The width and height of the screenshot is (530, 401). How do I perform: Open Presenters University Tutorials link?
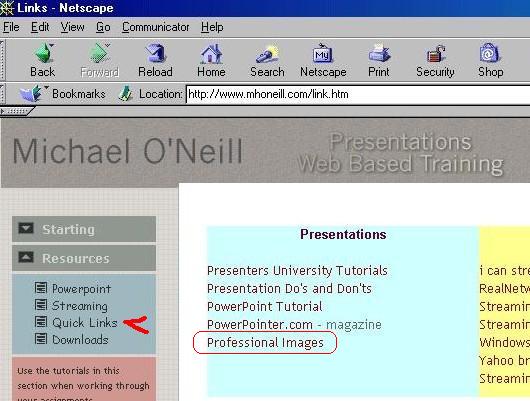(297, 270)
